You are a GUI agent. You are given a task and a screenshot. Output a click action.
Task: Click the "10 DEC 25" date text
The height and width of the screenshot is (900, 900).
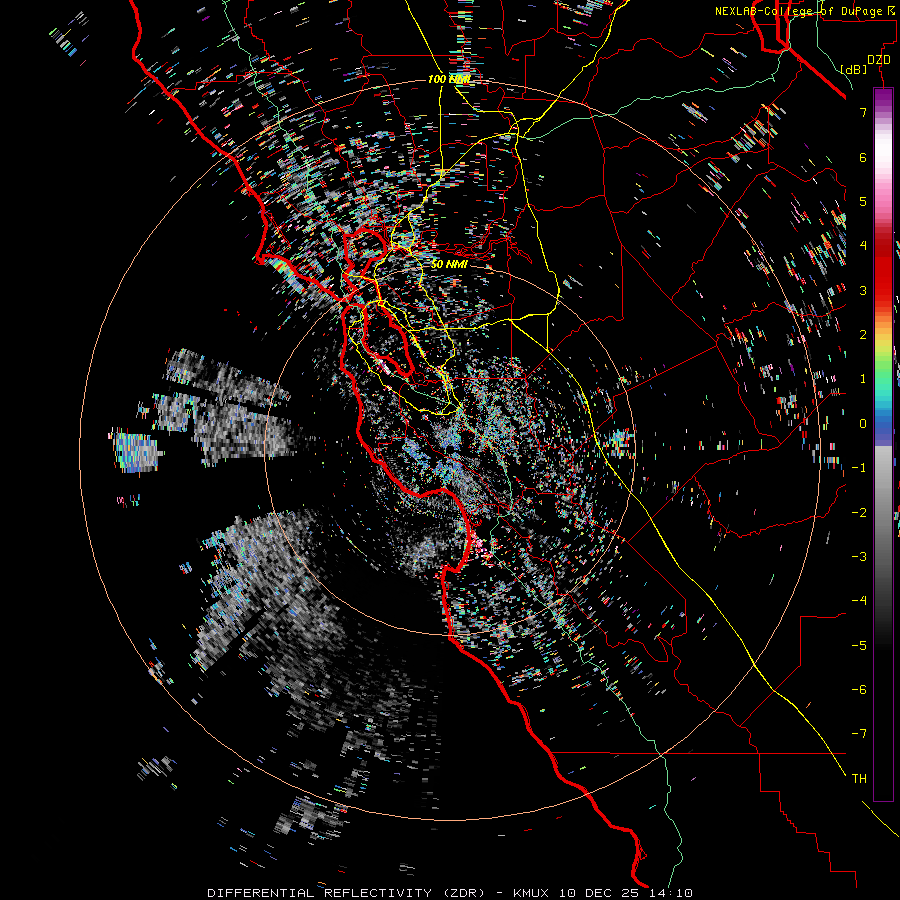click(x=599, y=893)
